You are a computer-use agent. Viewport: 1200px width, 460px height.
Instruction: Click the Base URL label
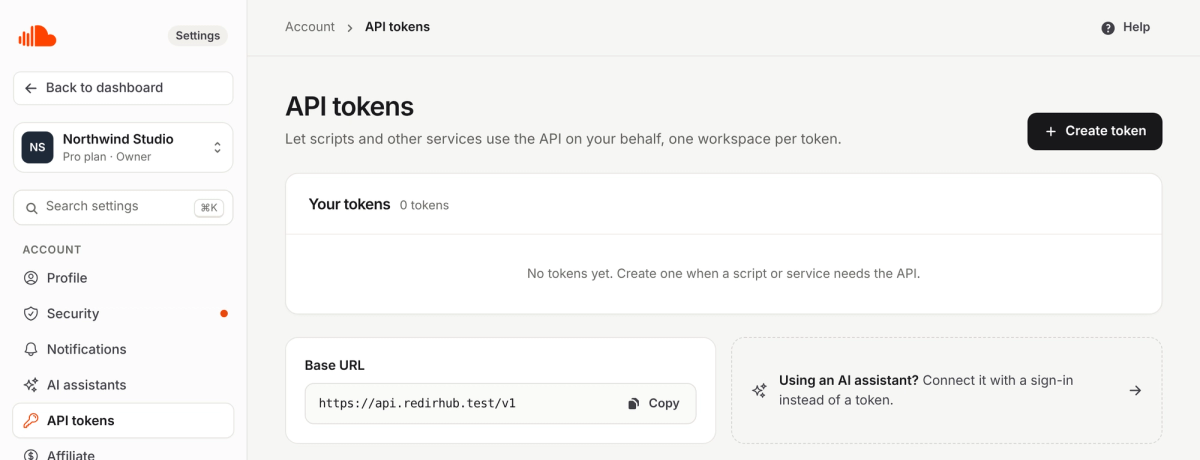tap(335, 365)
